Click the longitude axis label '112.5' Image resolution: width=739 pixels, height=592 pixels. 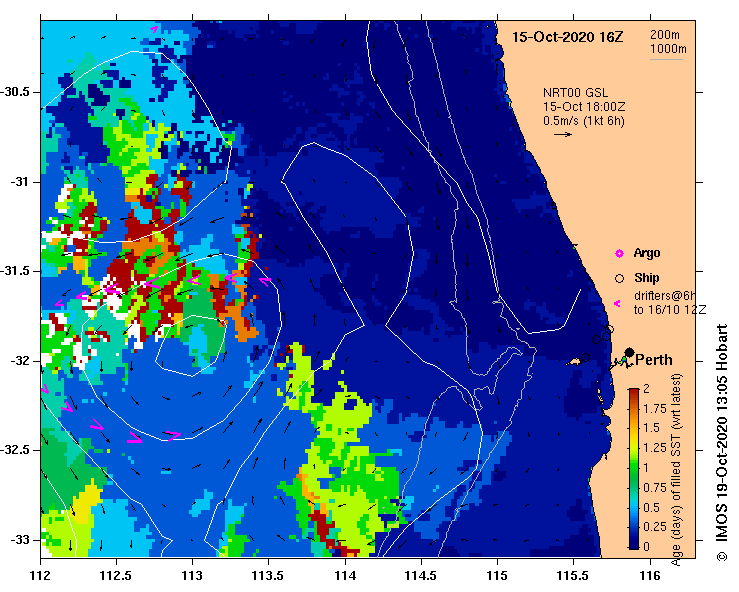tap(116, 576)
